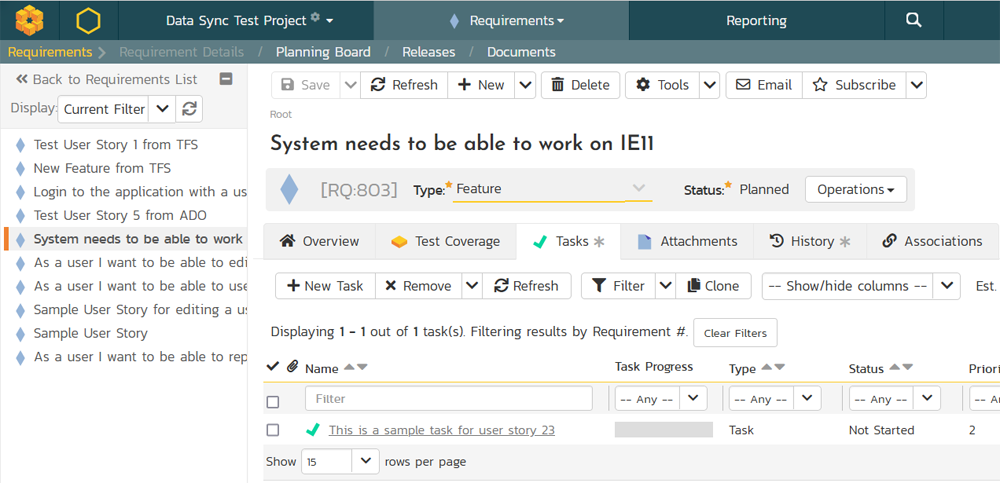
Task: Toggle the select-all checkbox in filter row
Action: [x=273, y=402]
